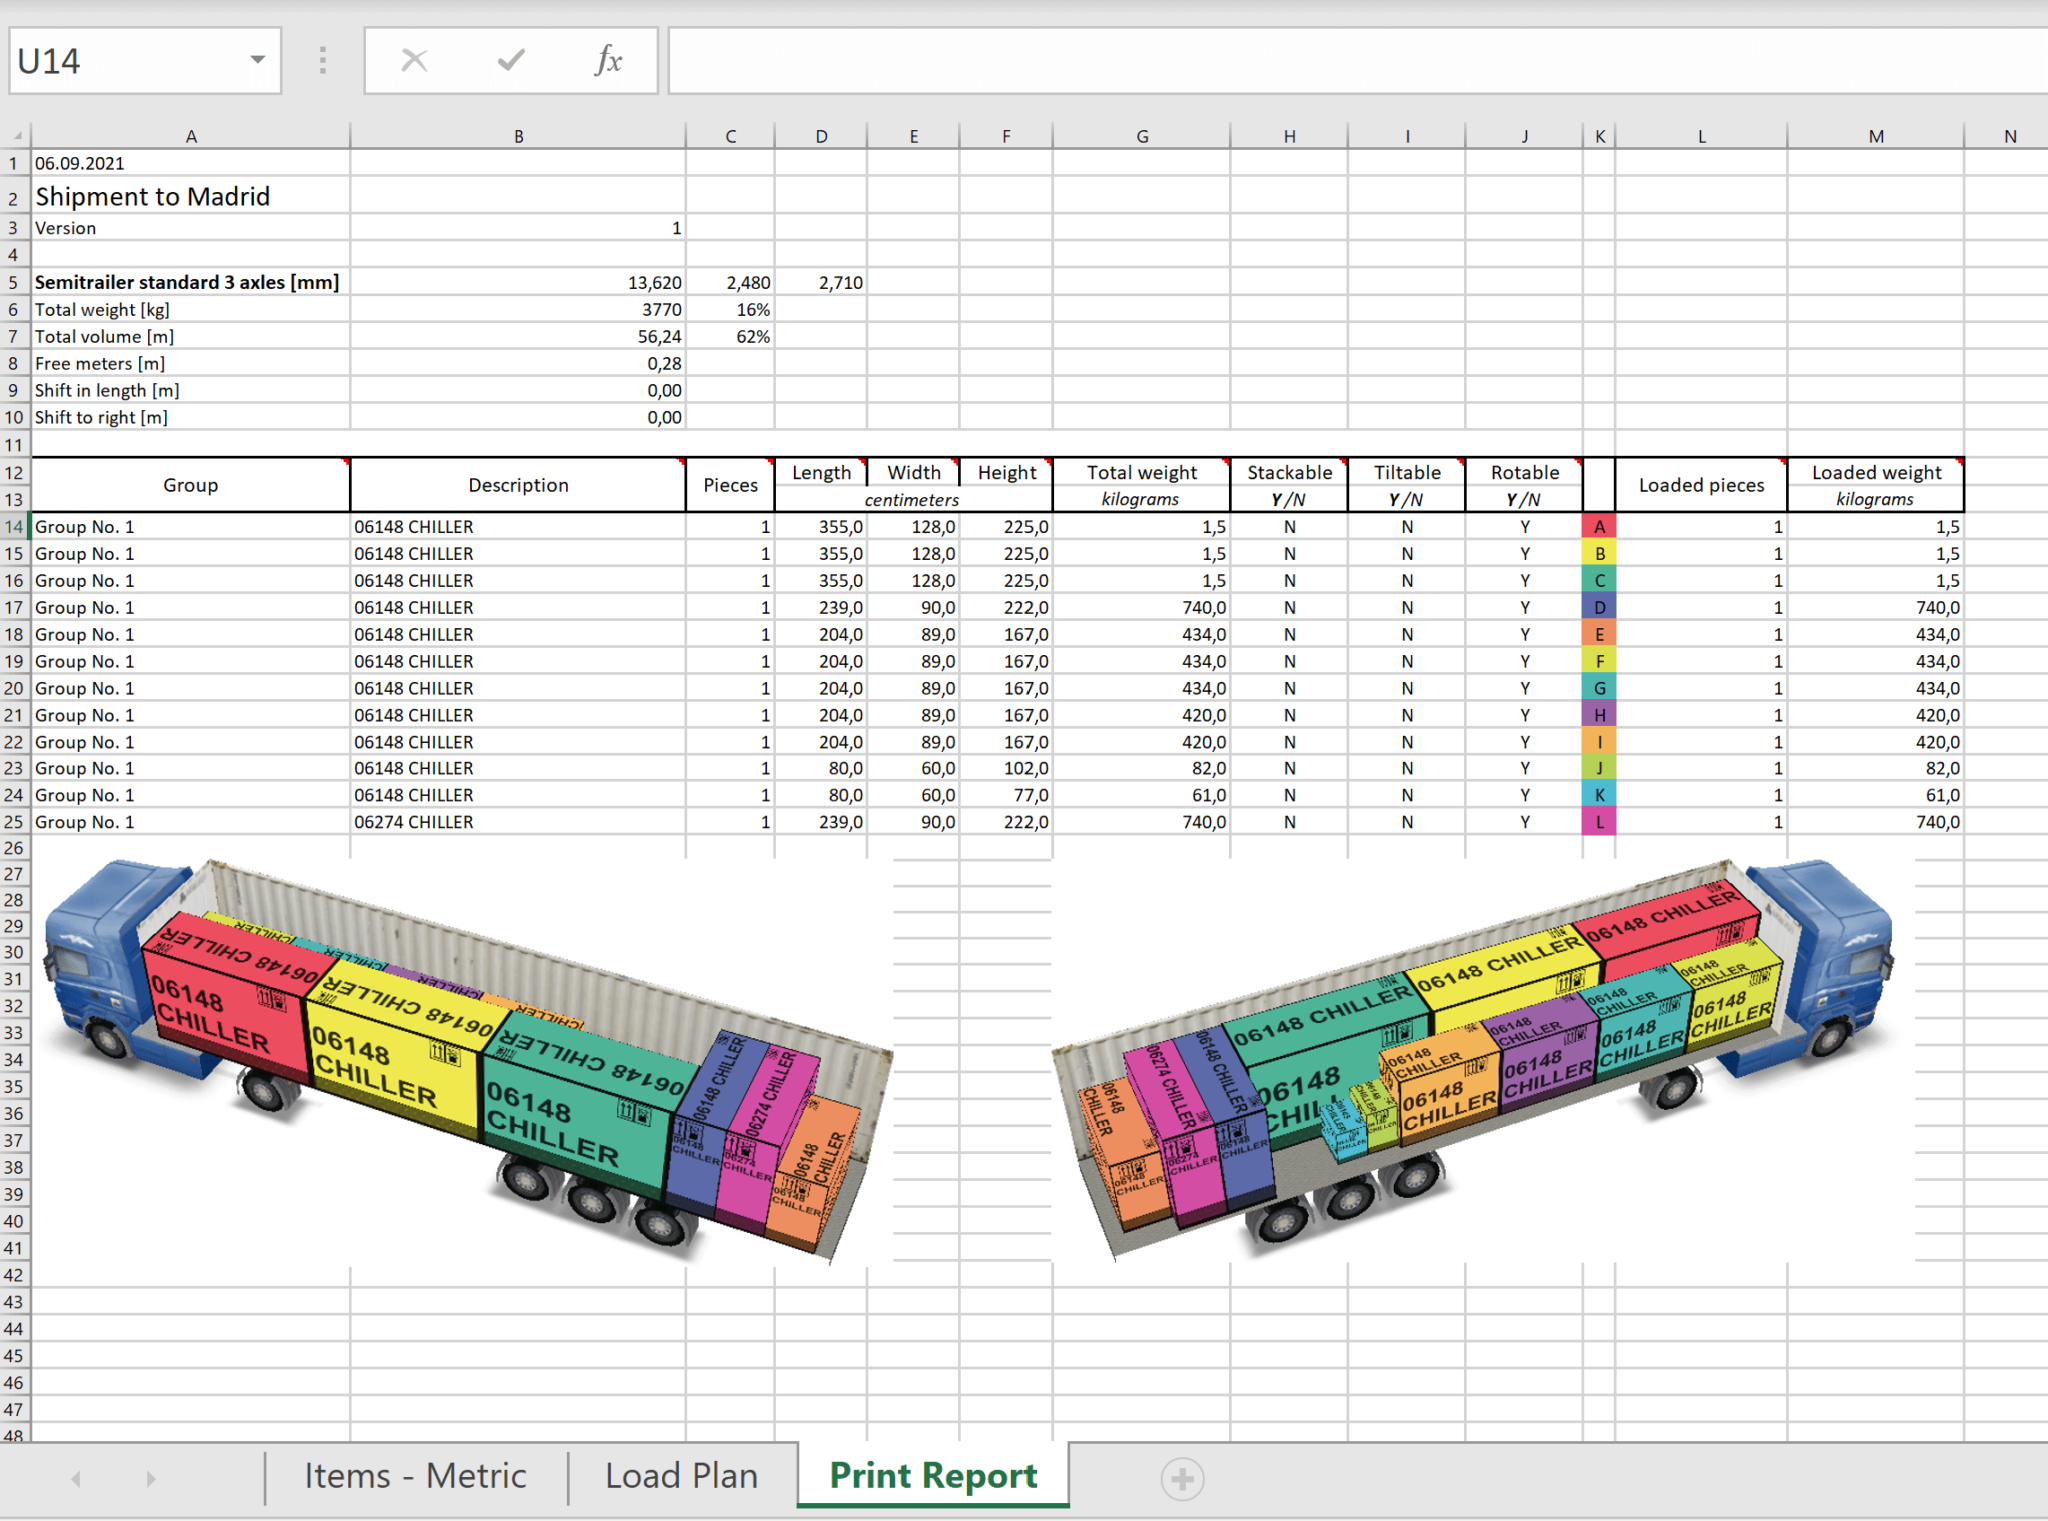Select the cell containing Shipment to Madrid

click(151, 196)
